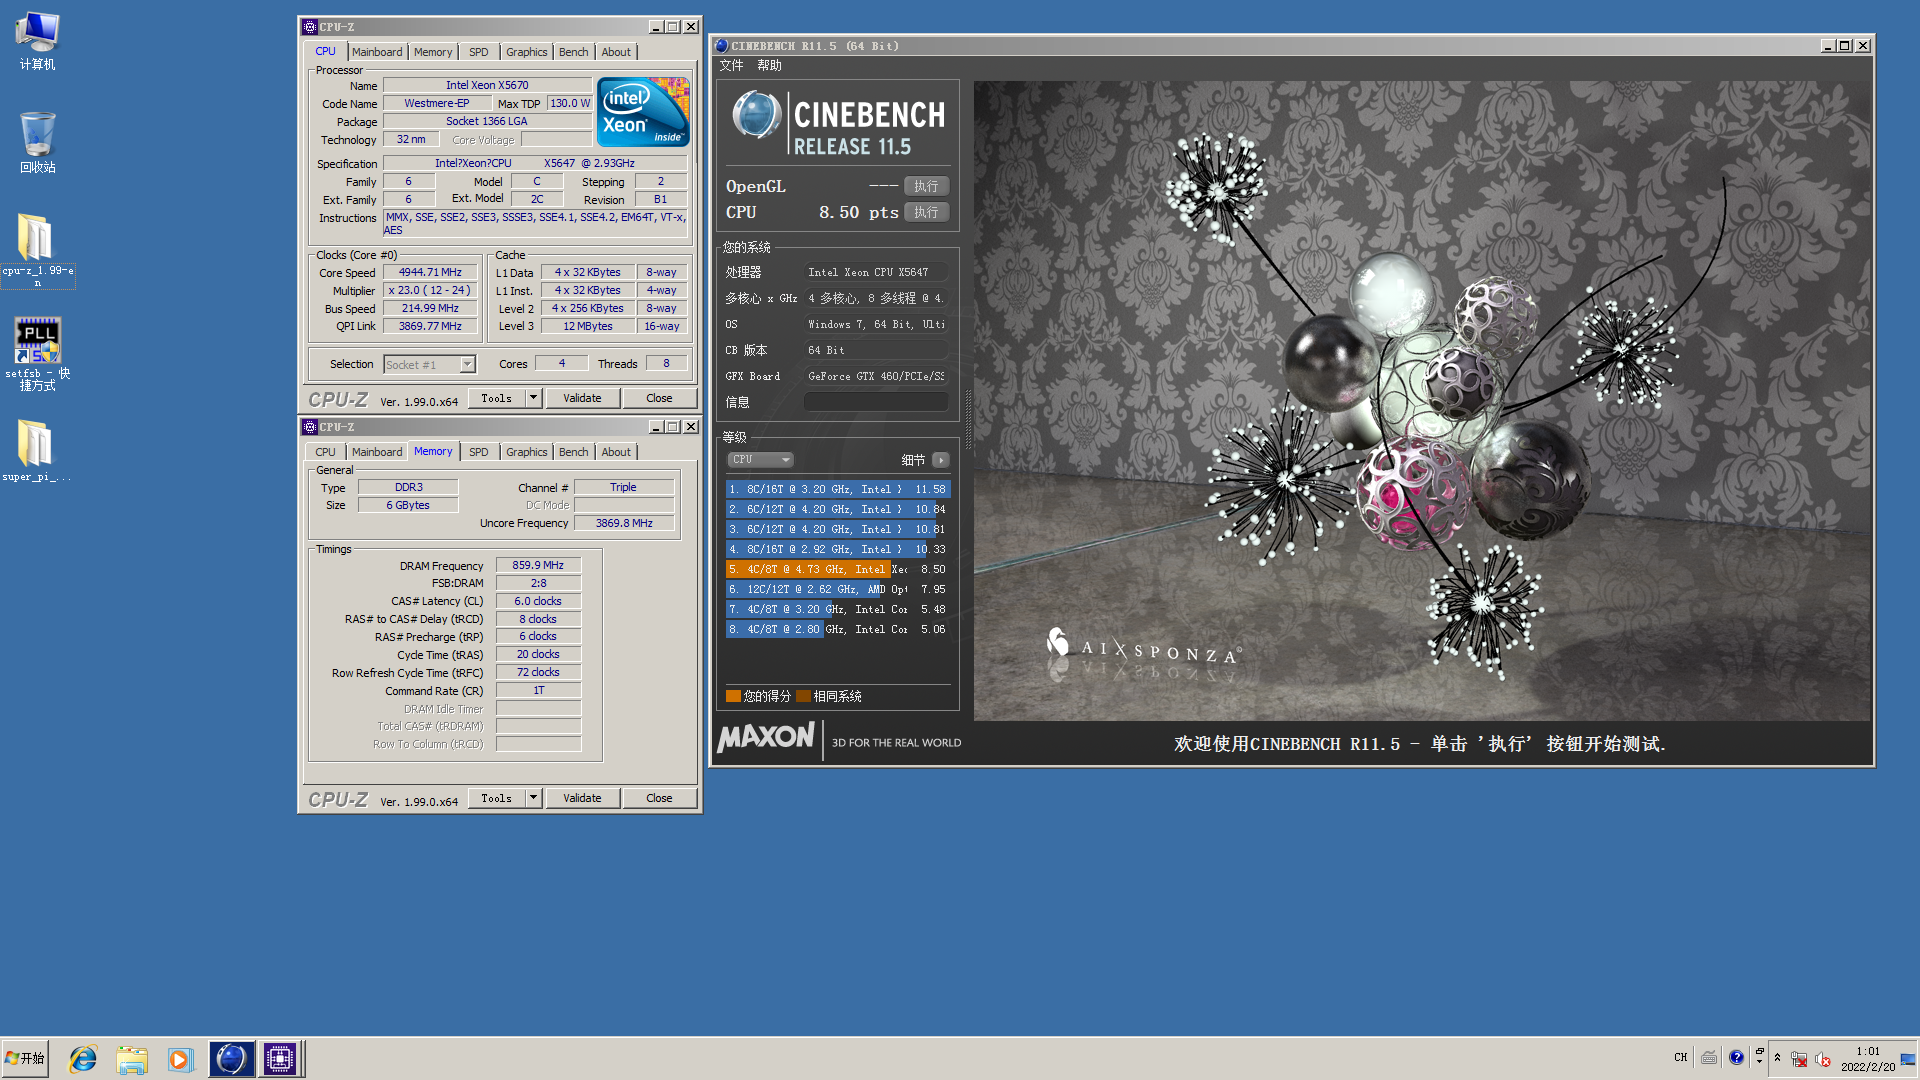The image size is (1920, 1080).
Task: Open the taskbar clock showing 1:01
Action: point(1867,1059)
